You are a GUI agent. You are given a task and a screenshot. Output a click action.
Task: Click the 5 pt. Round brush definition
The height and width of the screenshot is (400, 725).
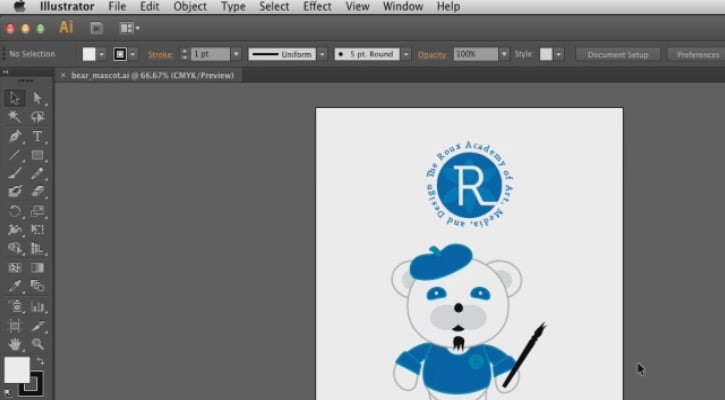click(367, 54)
